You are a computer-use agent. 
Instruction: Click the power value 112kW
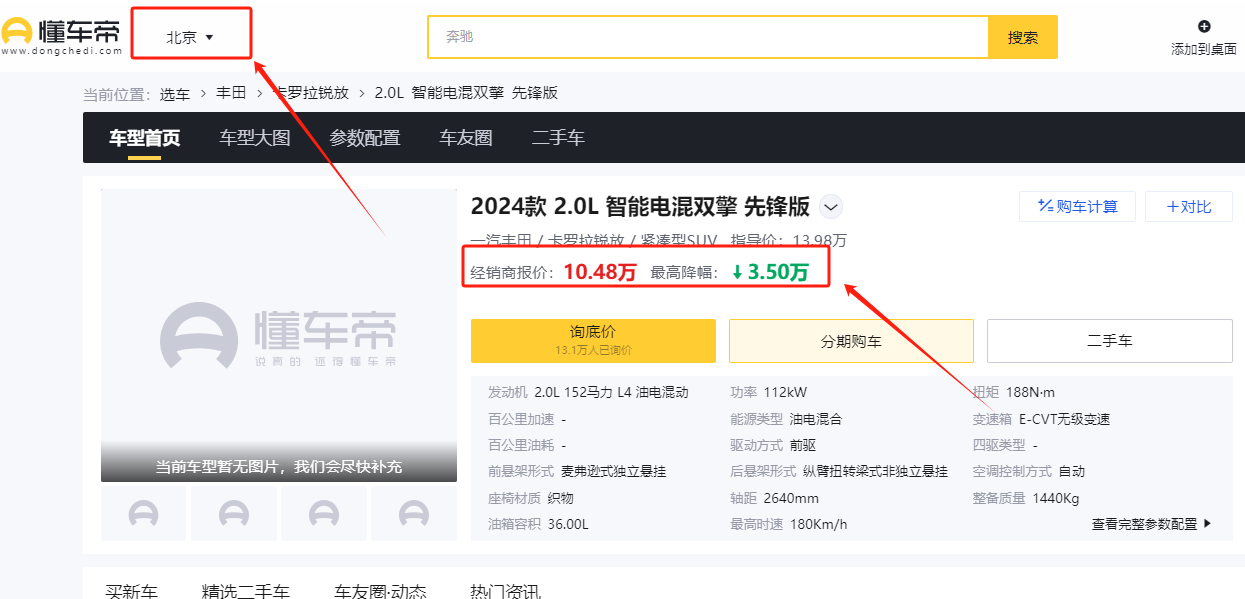[785, 392]
